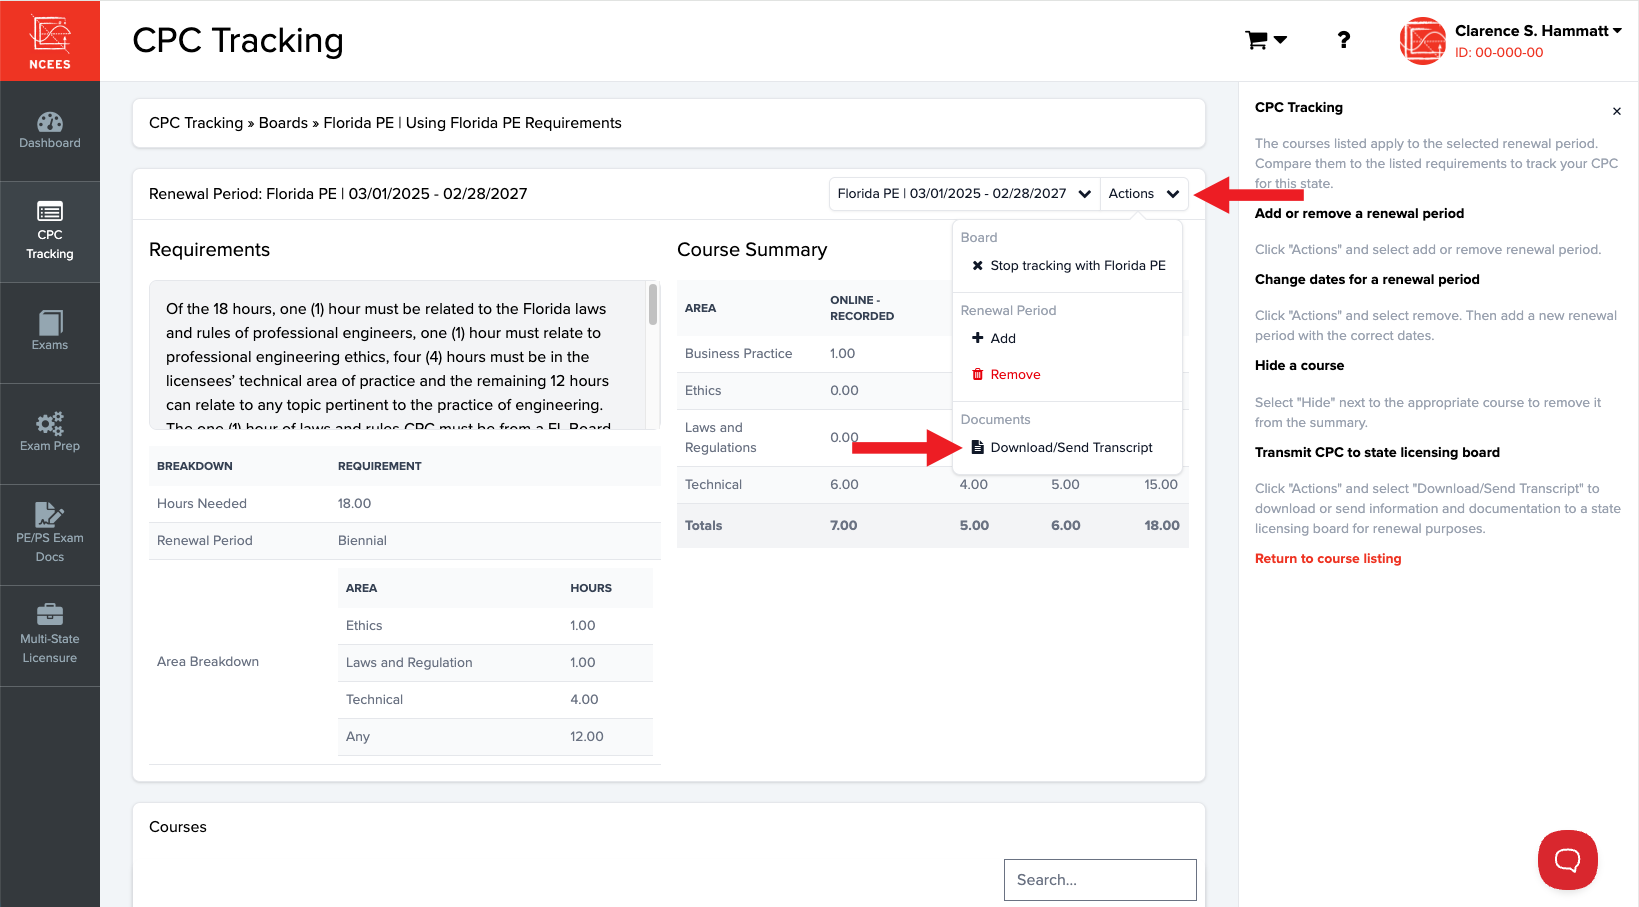Click Florida PE breadcrumb link
Screen dimensions: 1639x907
pyautogui.click(x=358, y=123)
